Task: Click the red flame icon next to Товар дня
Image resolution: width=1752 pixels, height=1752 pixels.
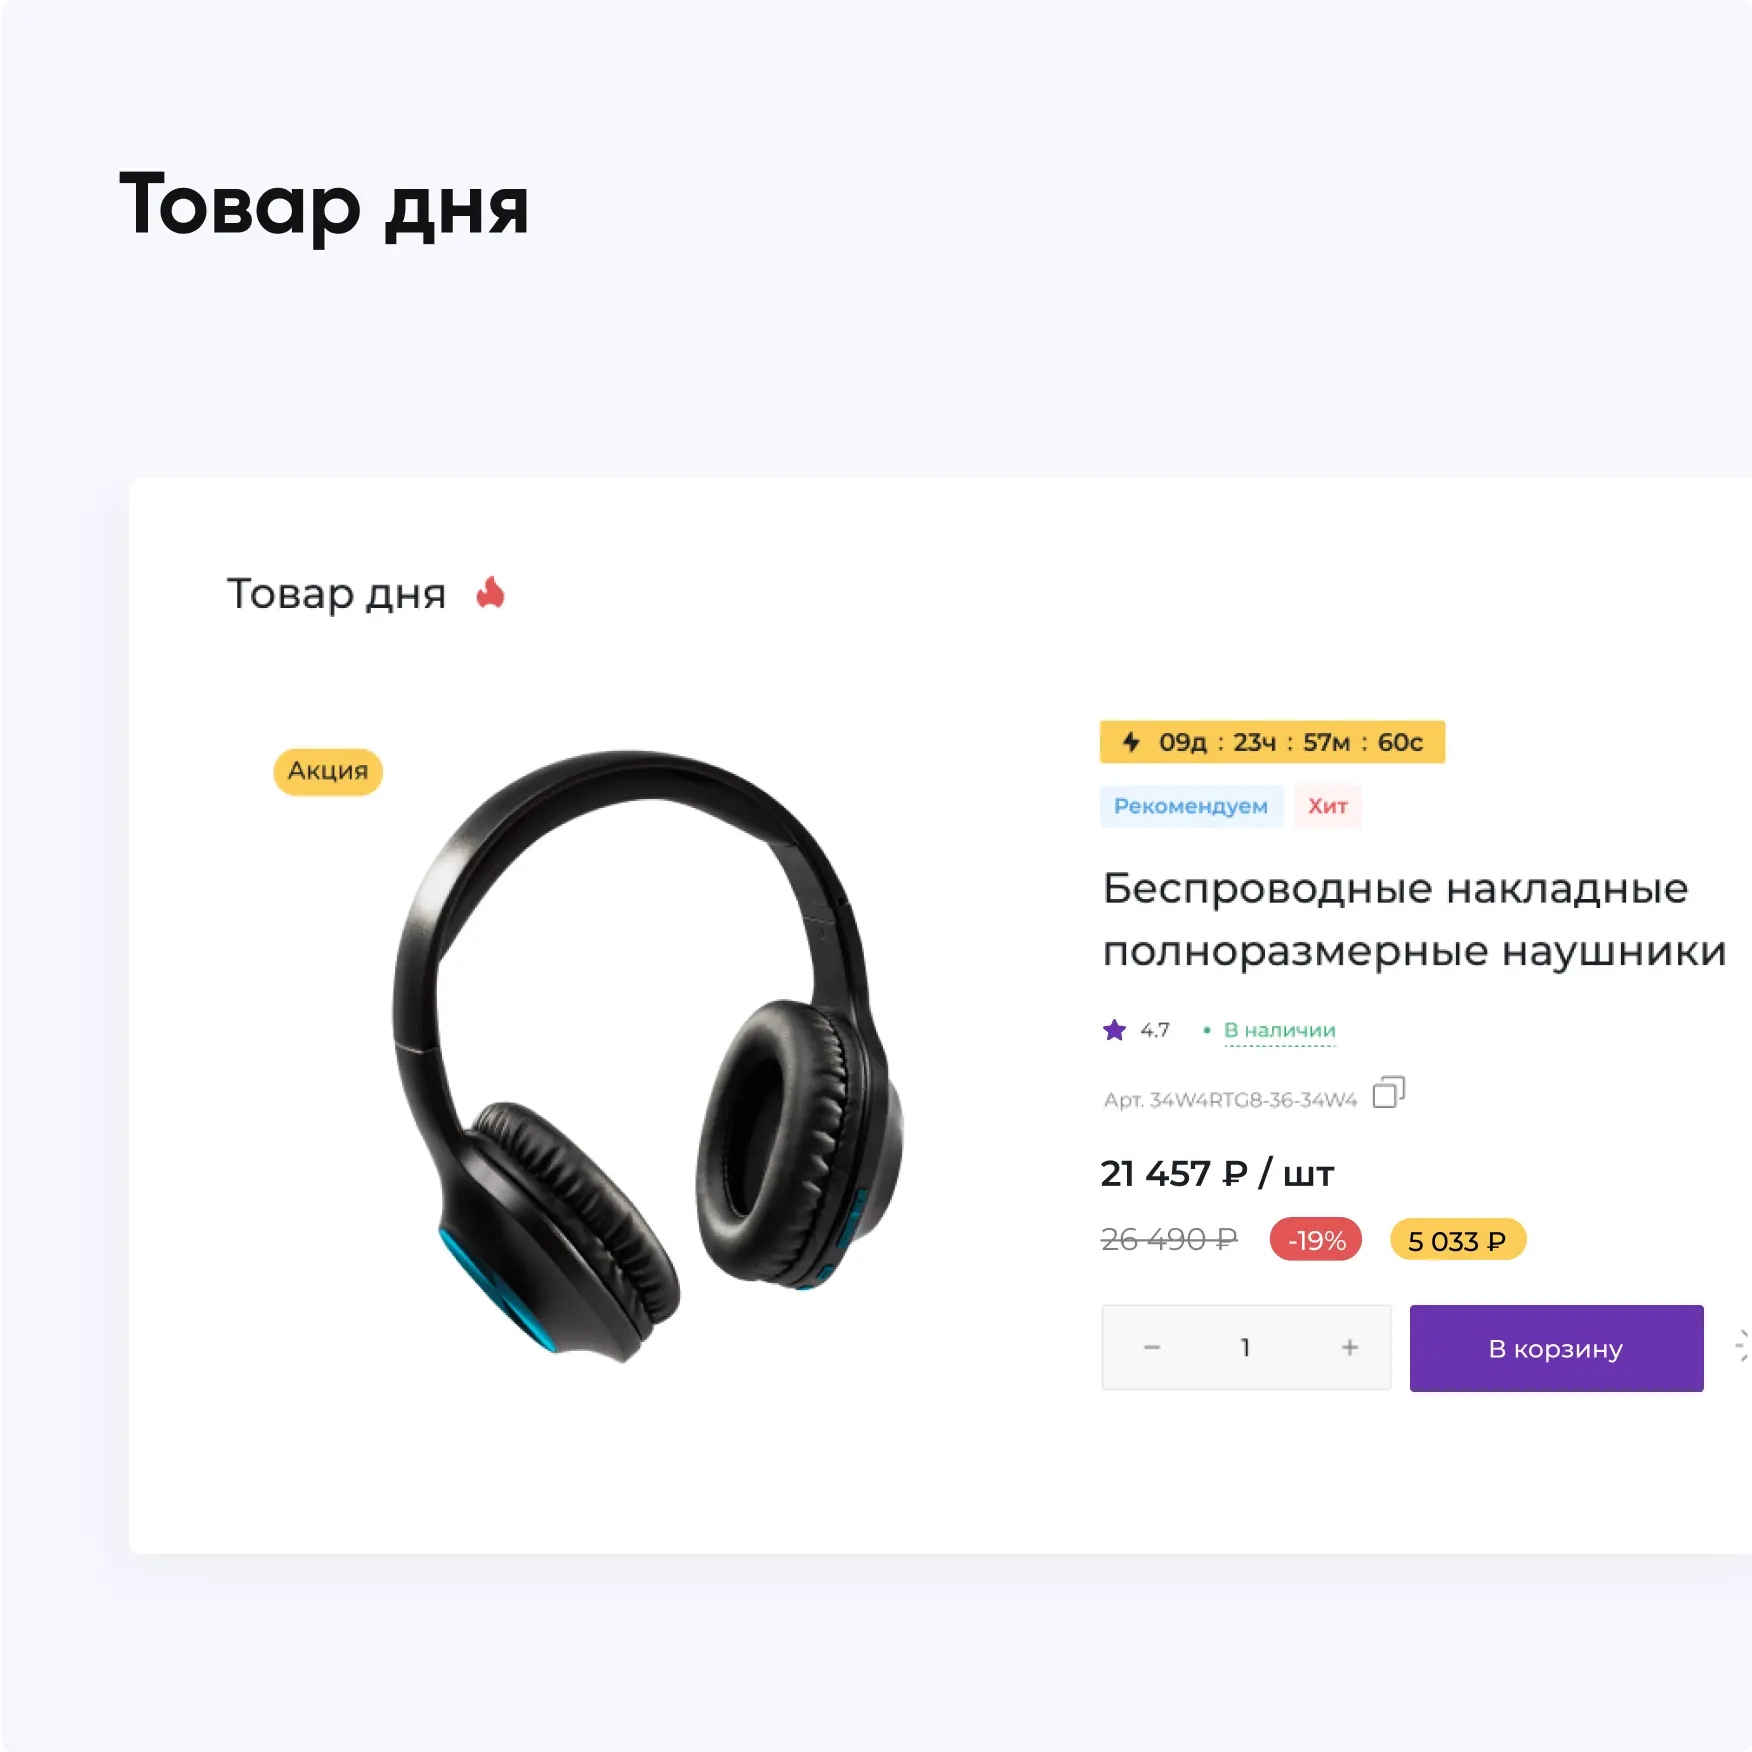Action: 490,593
